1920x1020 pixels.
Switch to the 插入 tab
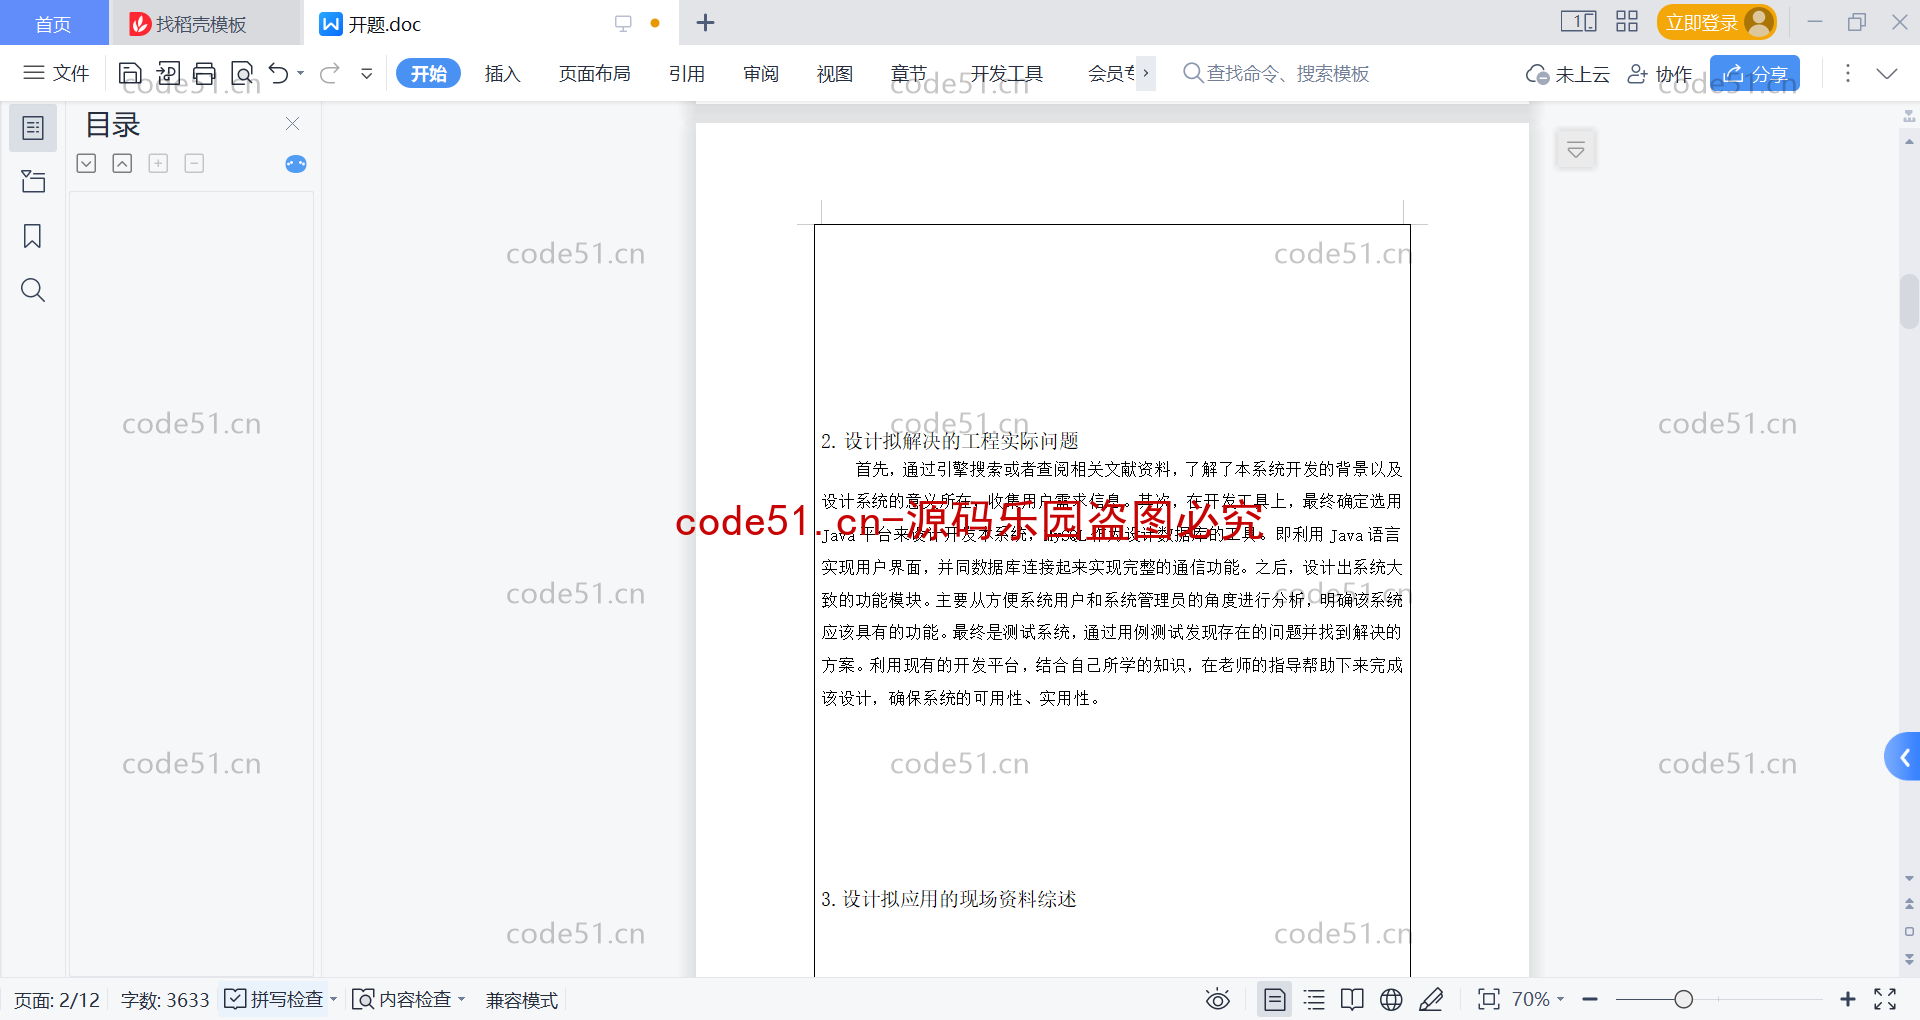tap(502, 73)
